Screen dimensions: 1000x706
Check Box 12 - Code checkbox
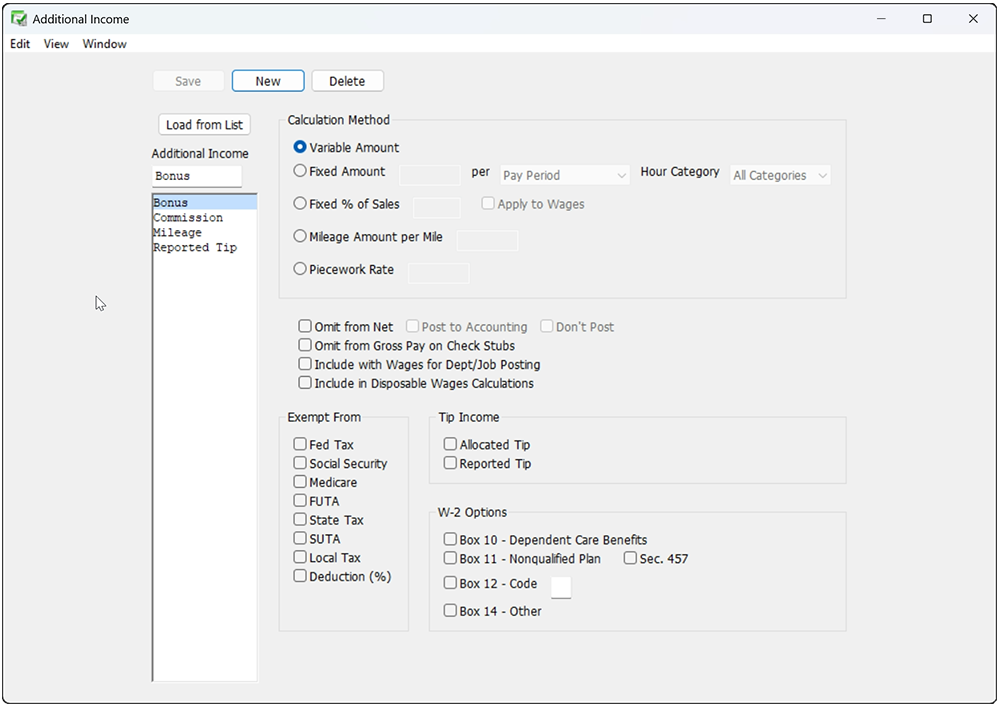[450, 582]
